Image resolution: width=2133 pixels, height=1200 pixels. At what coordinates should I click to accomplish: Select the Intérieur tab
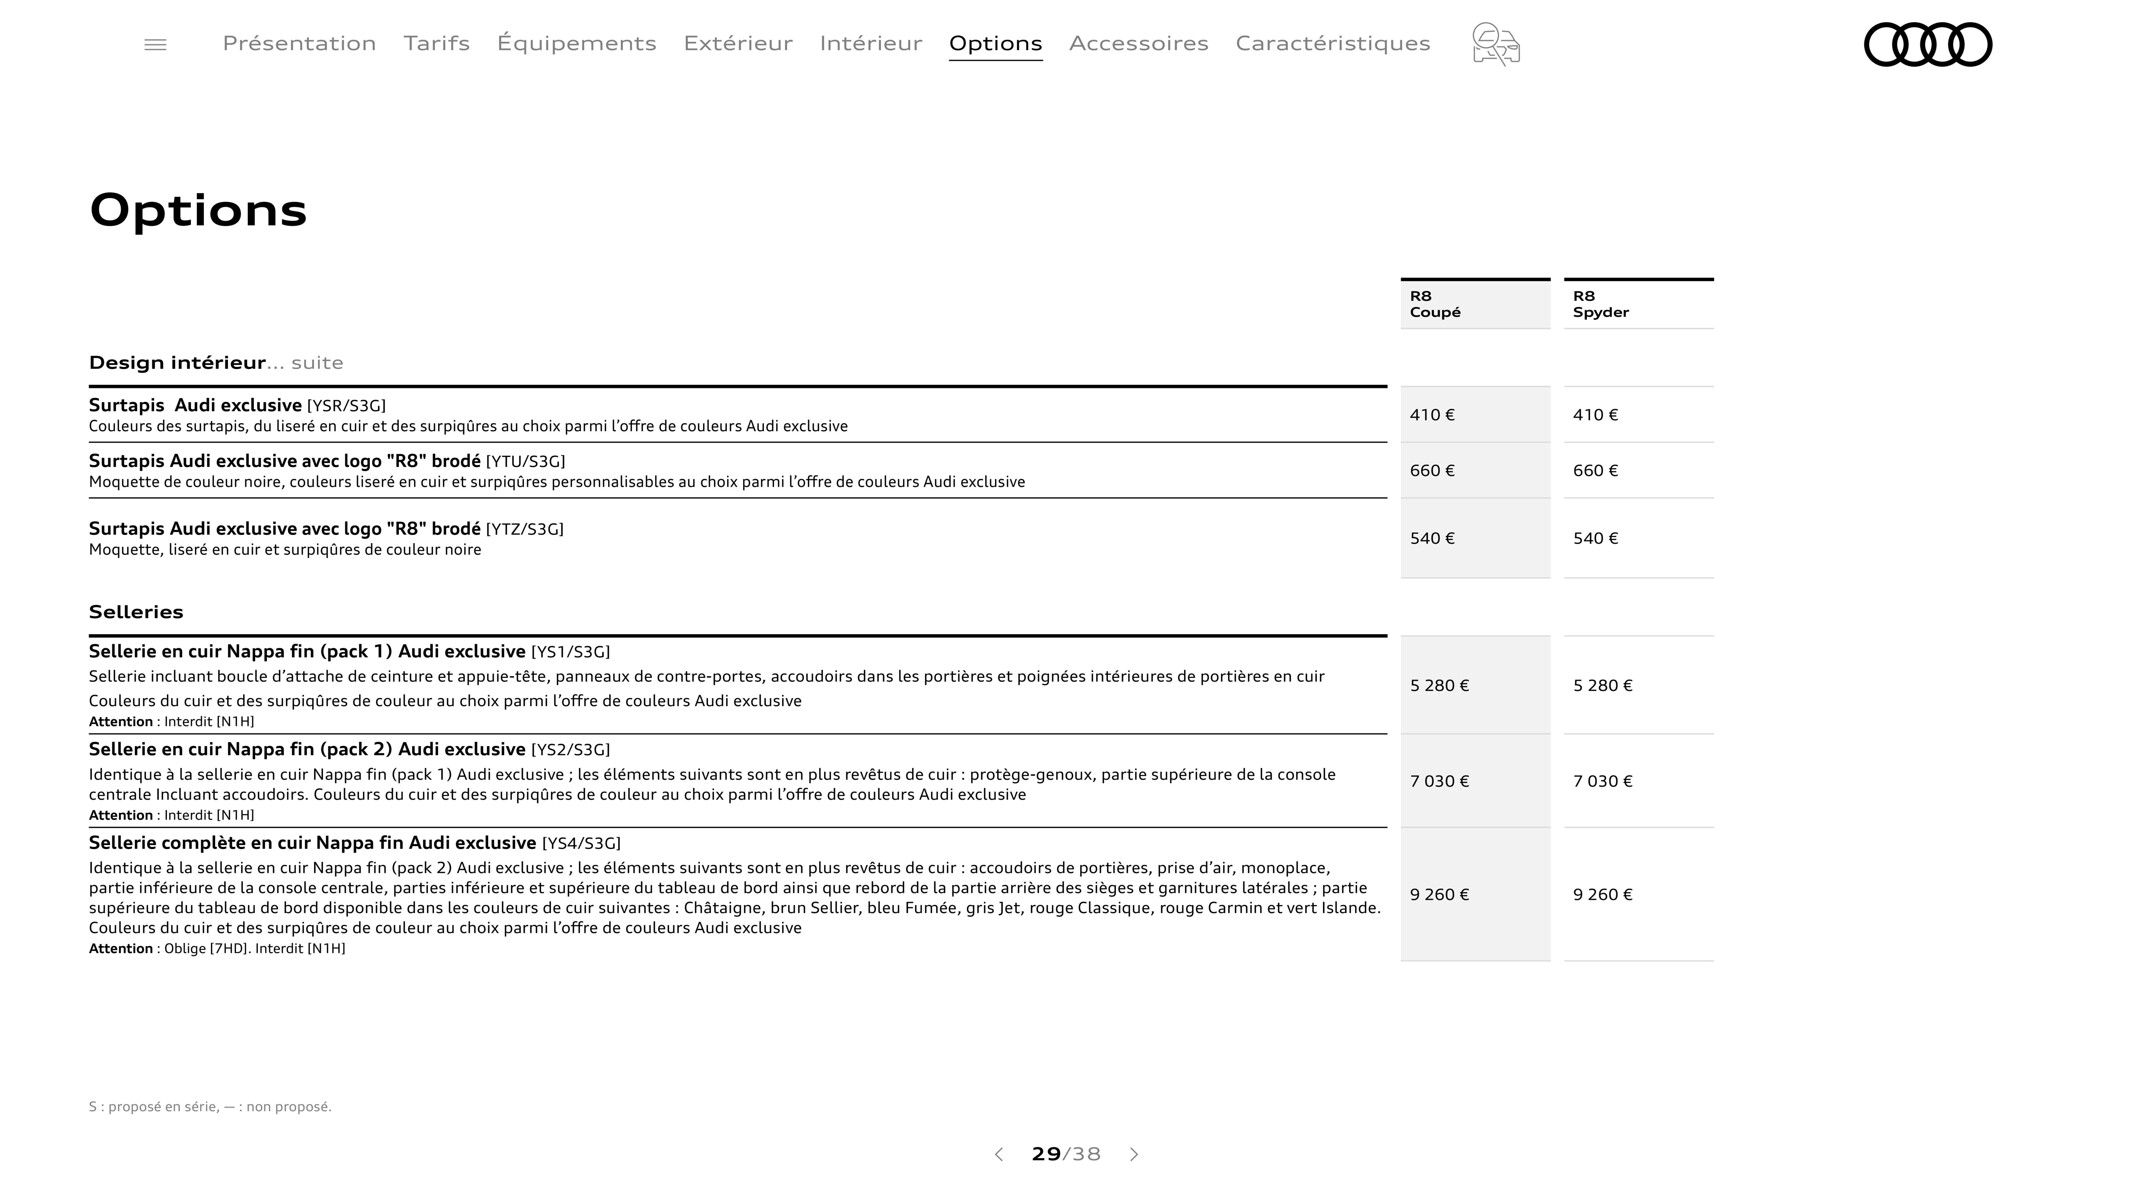click(870, 43)
